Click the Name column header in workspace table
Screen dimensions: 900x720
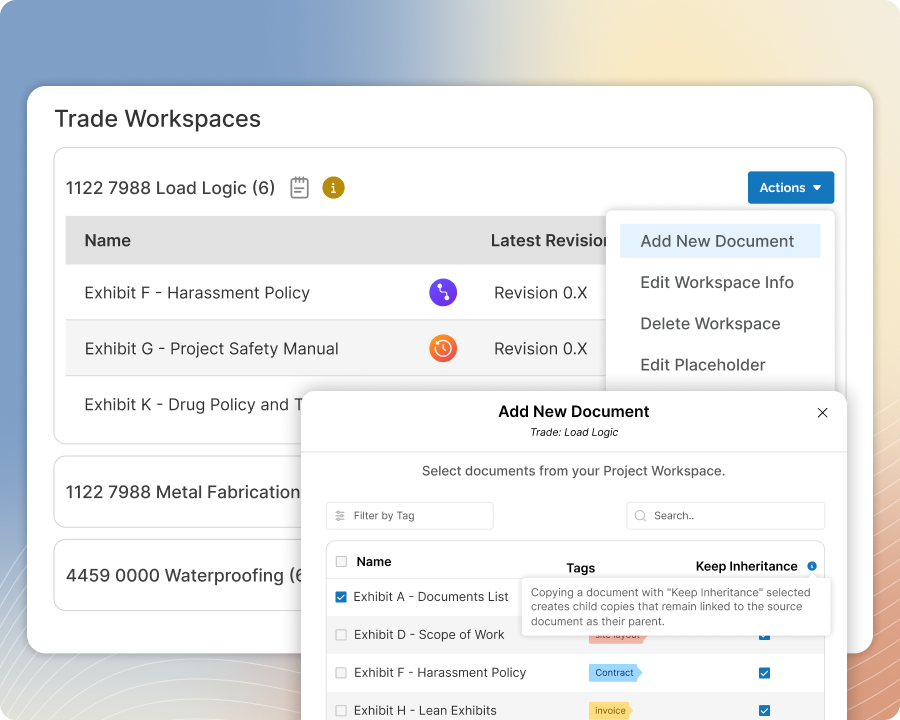107,241
